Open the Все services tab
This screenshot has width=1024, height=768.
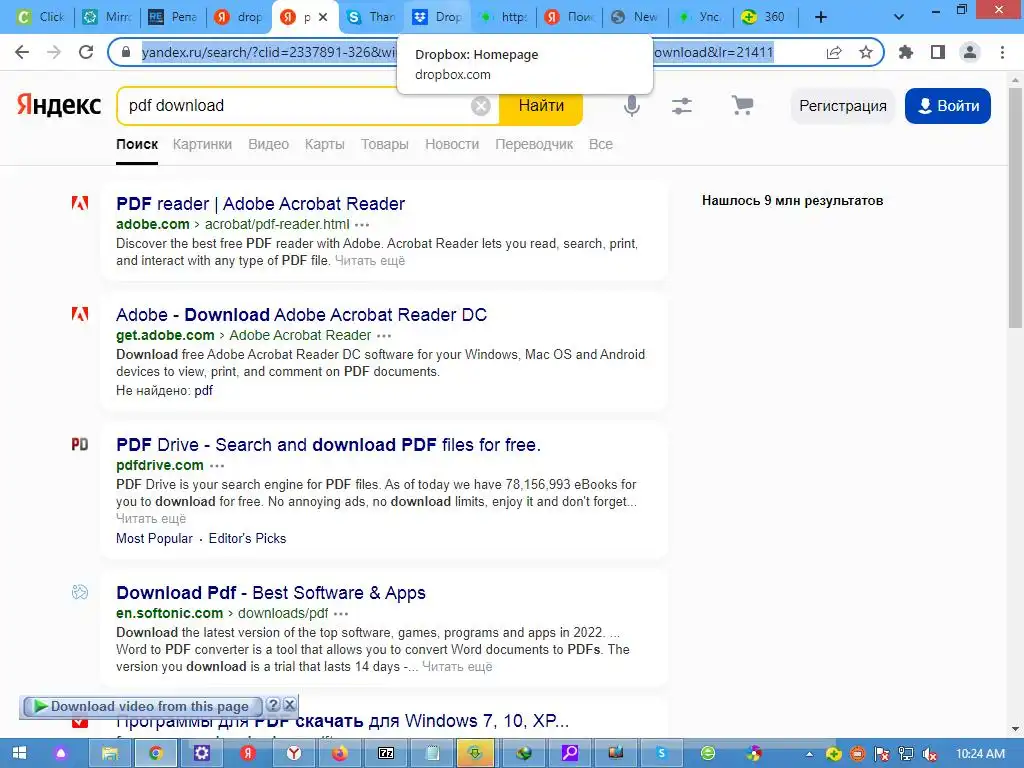click(601, 144)
